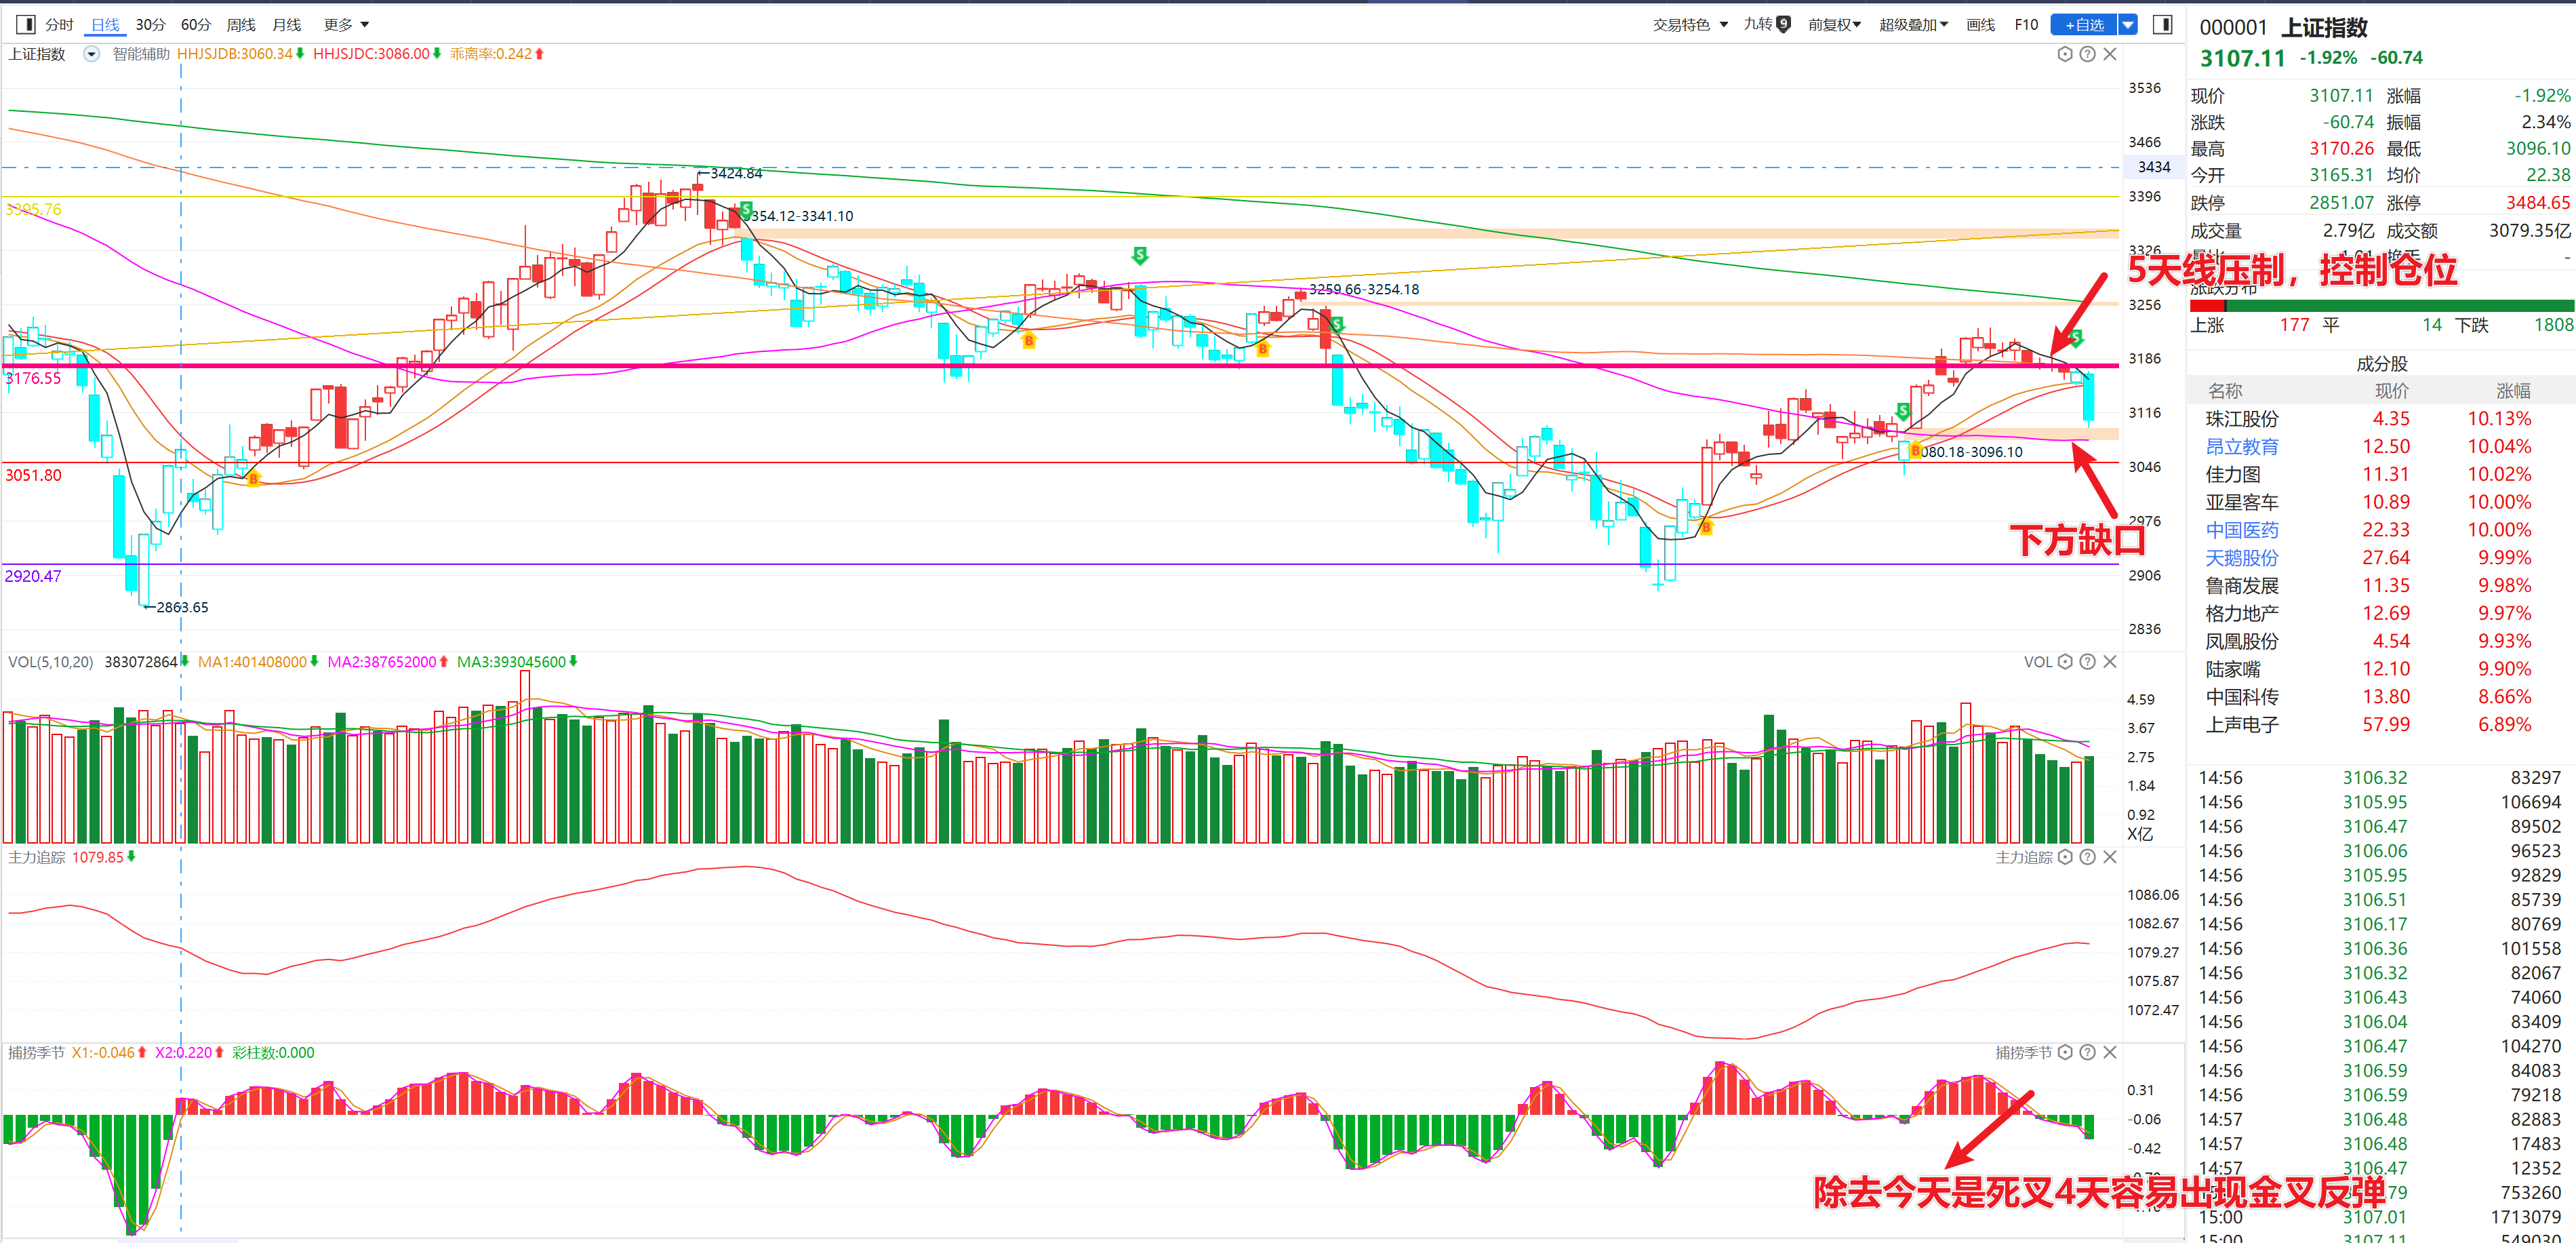Open VOL panel settings hexagon icon

(2064, 661)
